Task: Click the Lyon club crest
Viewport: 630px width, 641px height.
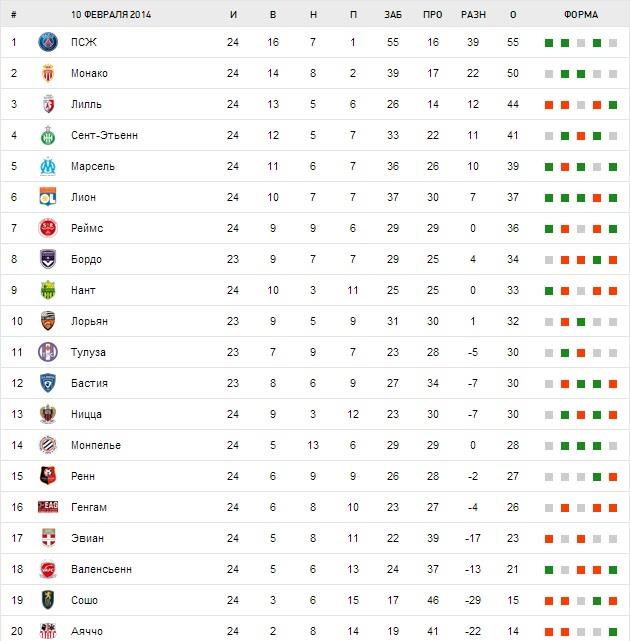Action: pos(47,197)
